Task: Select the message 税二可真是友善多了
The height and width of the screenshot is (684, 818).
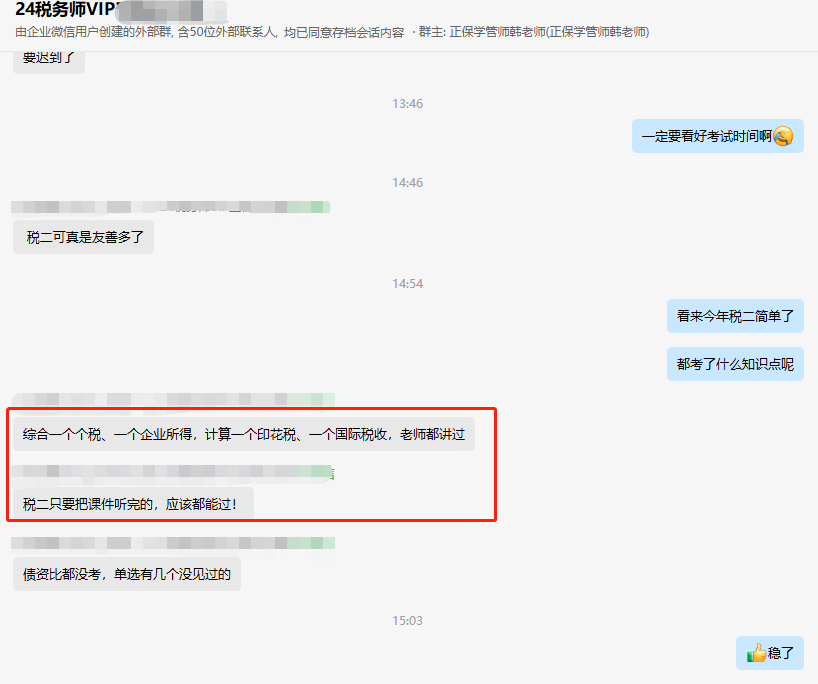Action: [x=83, y=237]
